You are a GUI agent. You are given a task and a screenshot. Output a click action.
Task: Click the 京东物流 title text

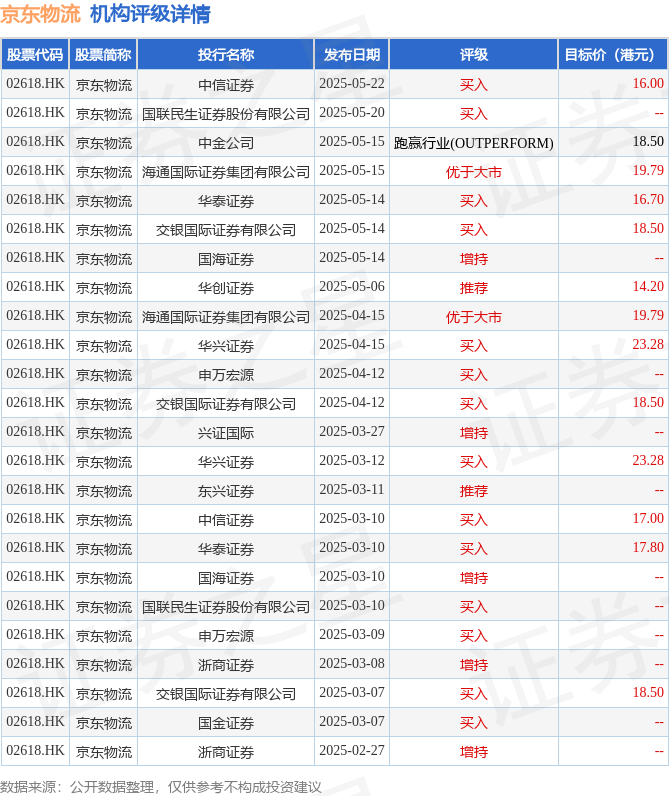tap(41, 14)
